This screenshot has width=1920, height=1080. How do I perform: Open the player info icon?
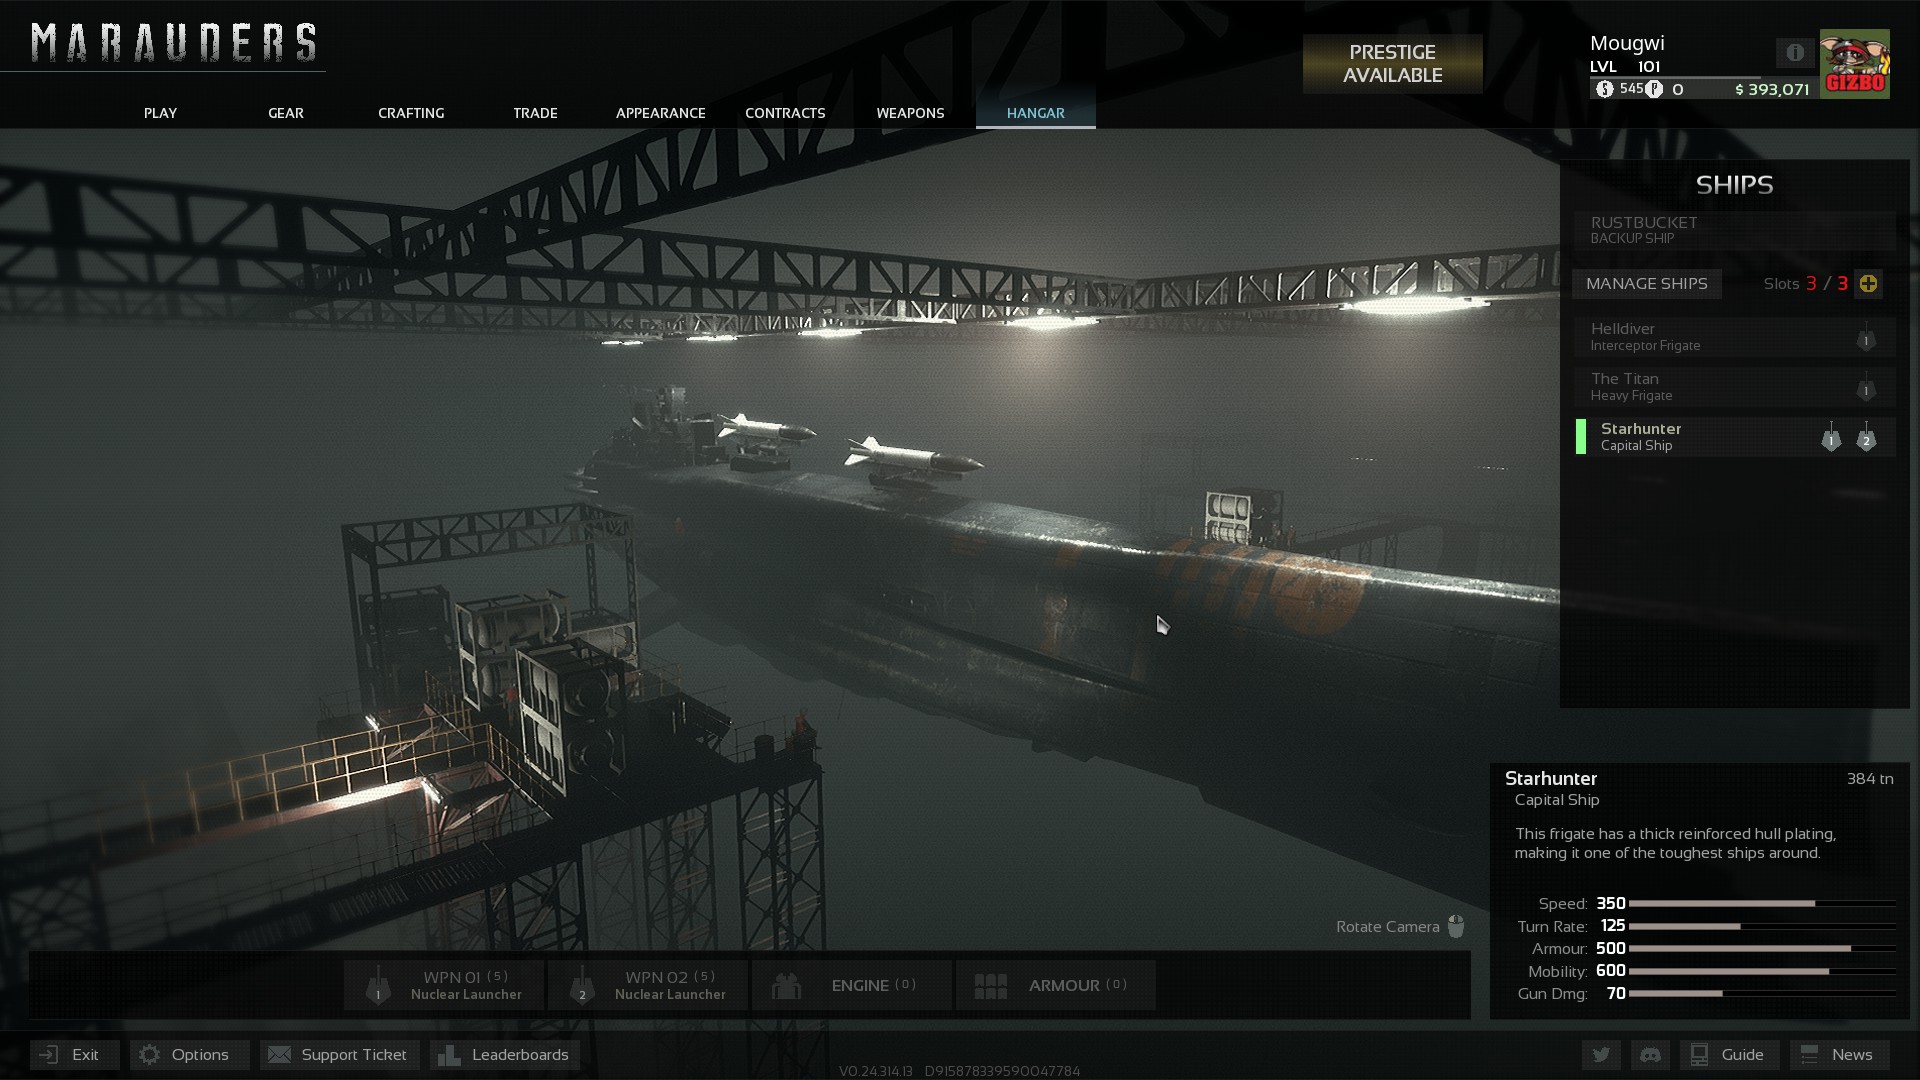tap(1795, 52)
